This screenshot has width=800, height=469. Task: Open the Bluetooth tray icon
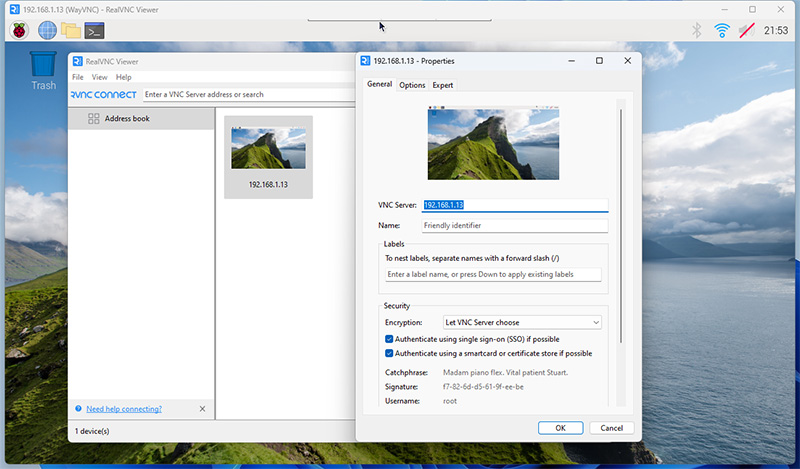pos(696,31)
